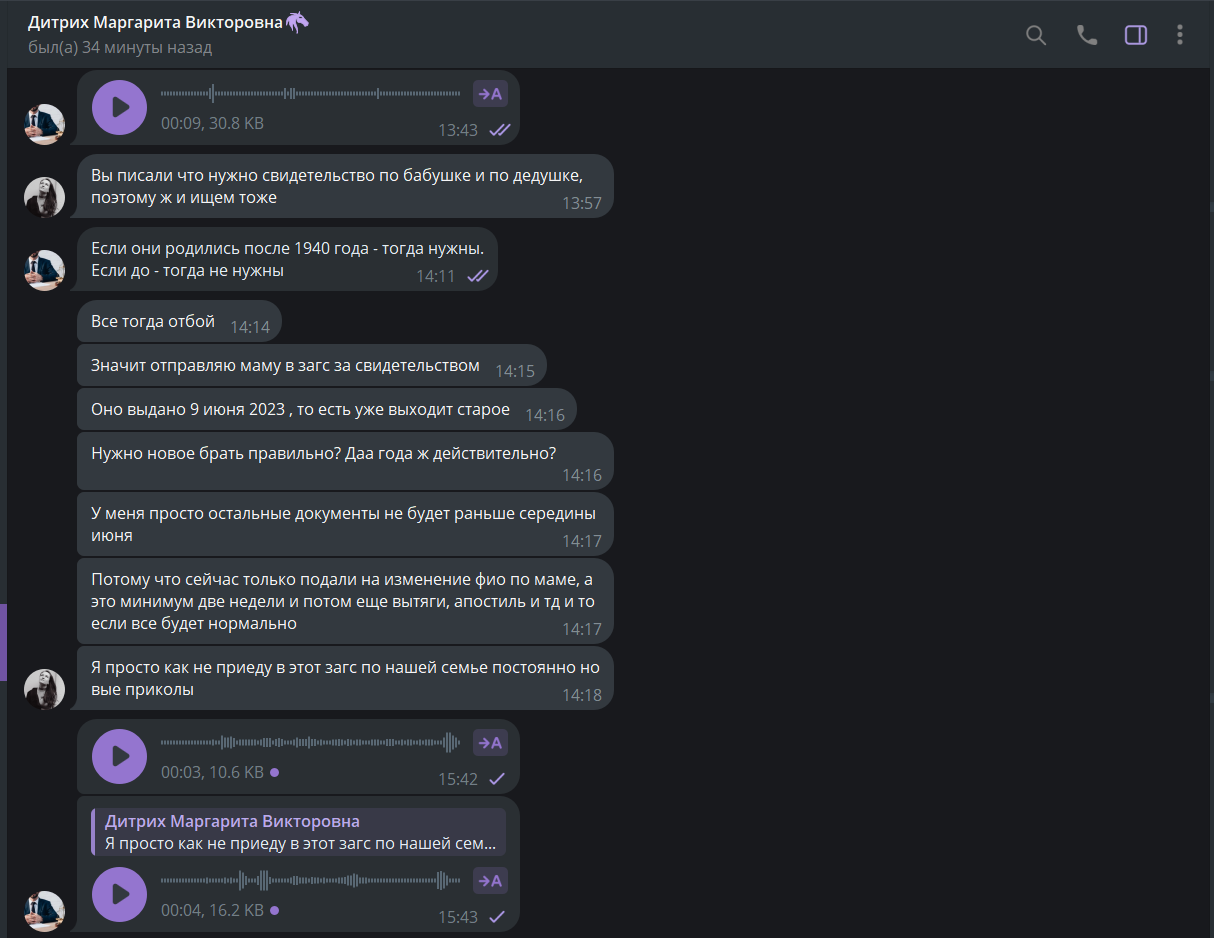
Task: Click avatar beside the 14:18 message
Action: [44, 689]
